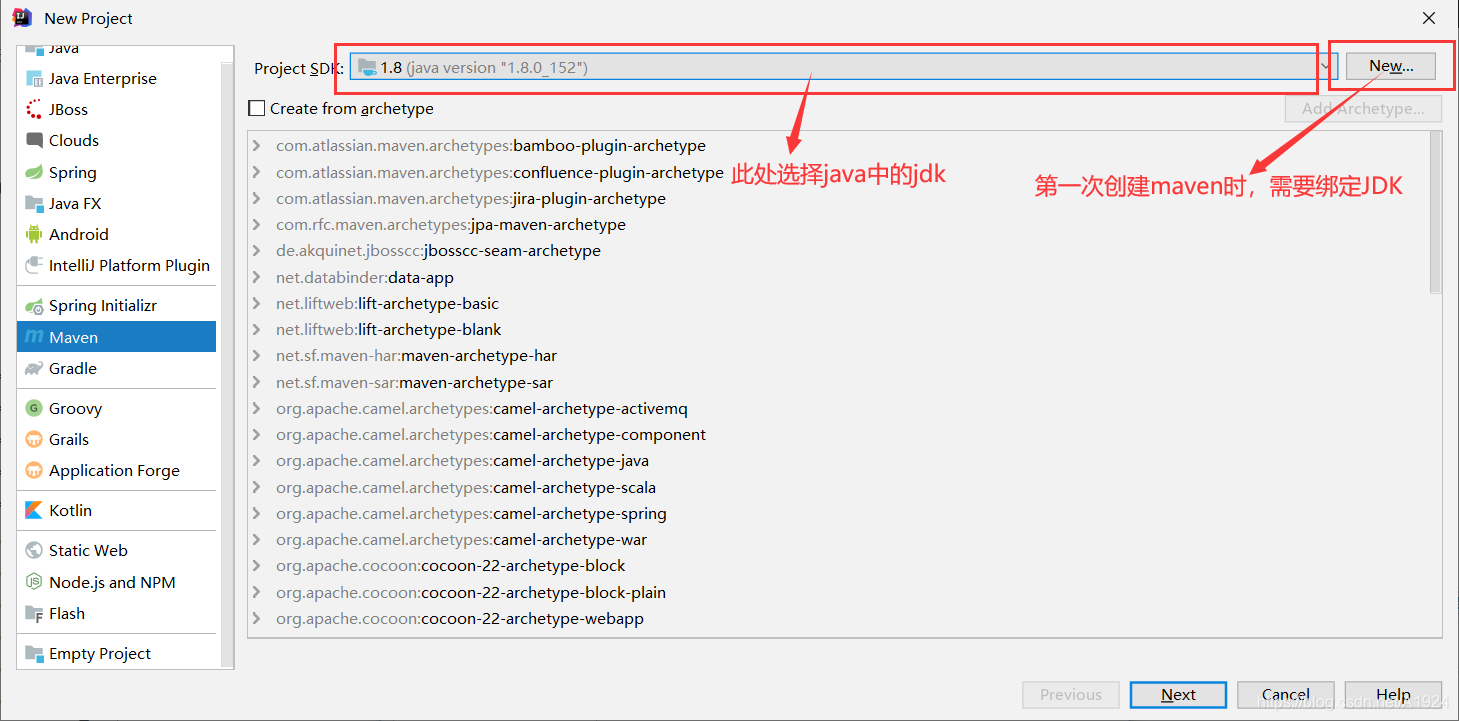
Task: Select Empty Project type
Action: pyautogui.click(x=116, y=653)
